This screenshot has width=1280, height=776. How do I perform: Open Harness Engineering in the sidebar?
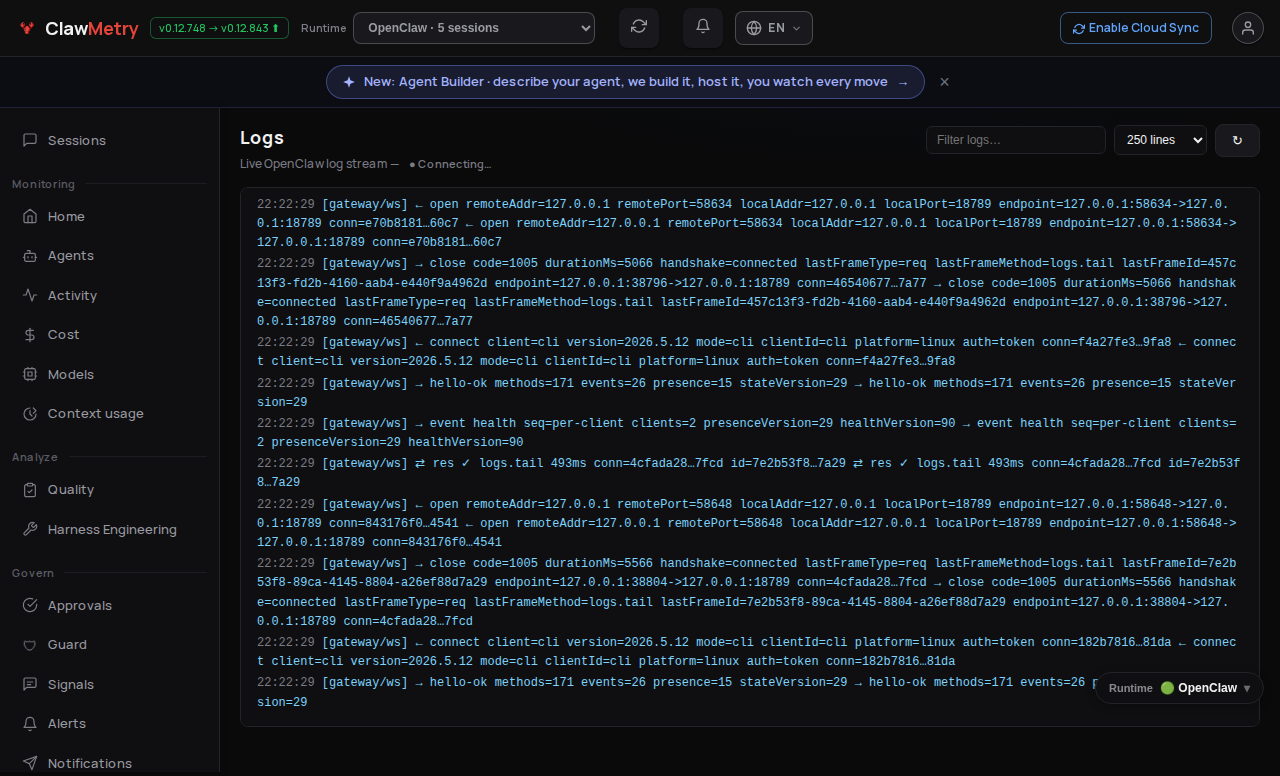point(110,530)
